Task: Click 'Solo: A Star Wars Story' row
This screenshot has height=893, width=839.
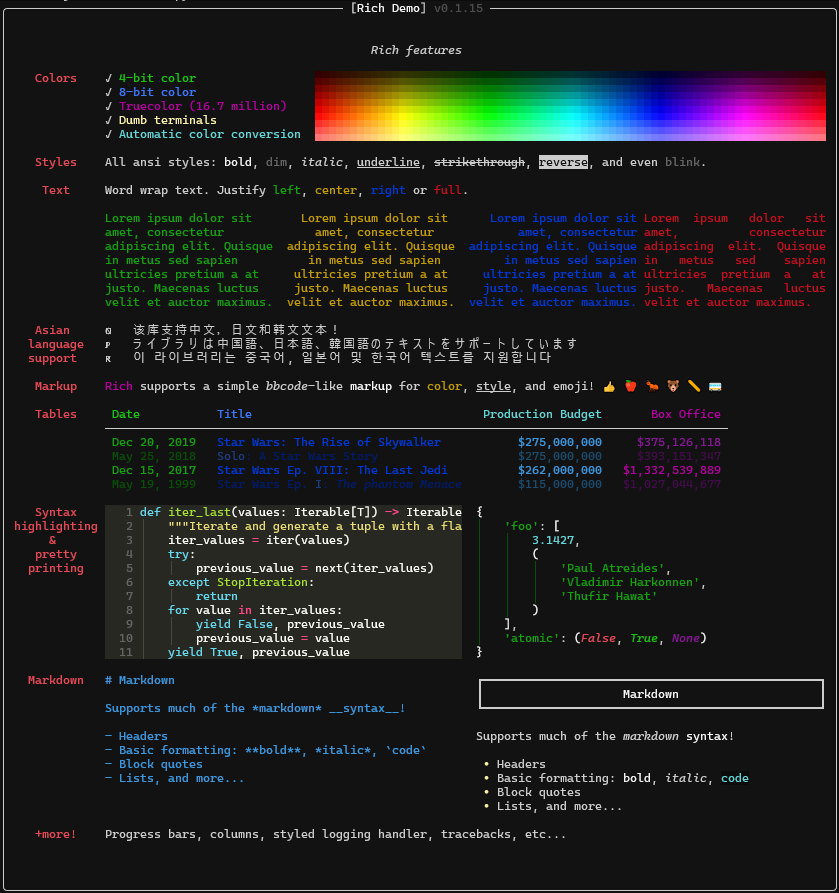Action: (297, 456)
